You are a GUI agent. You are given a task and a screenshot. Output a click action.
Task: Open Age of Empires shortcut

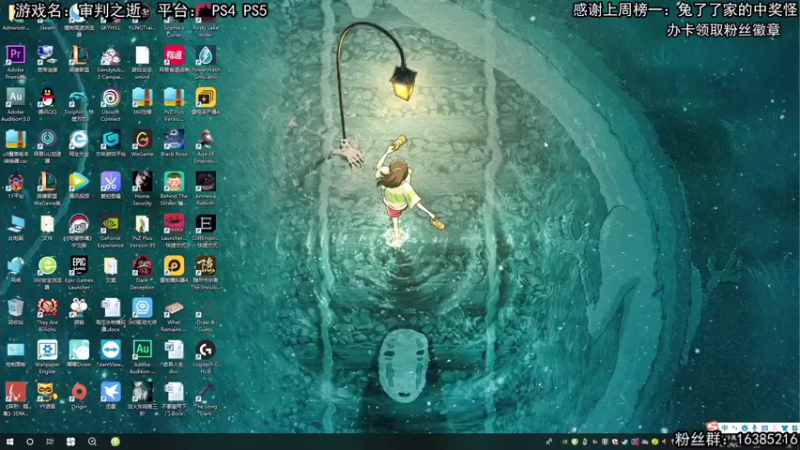[x=205, y=139]
